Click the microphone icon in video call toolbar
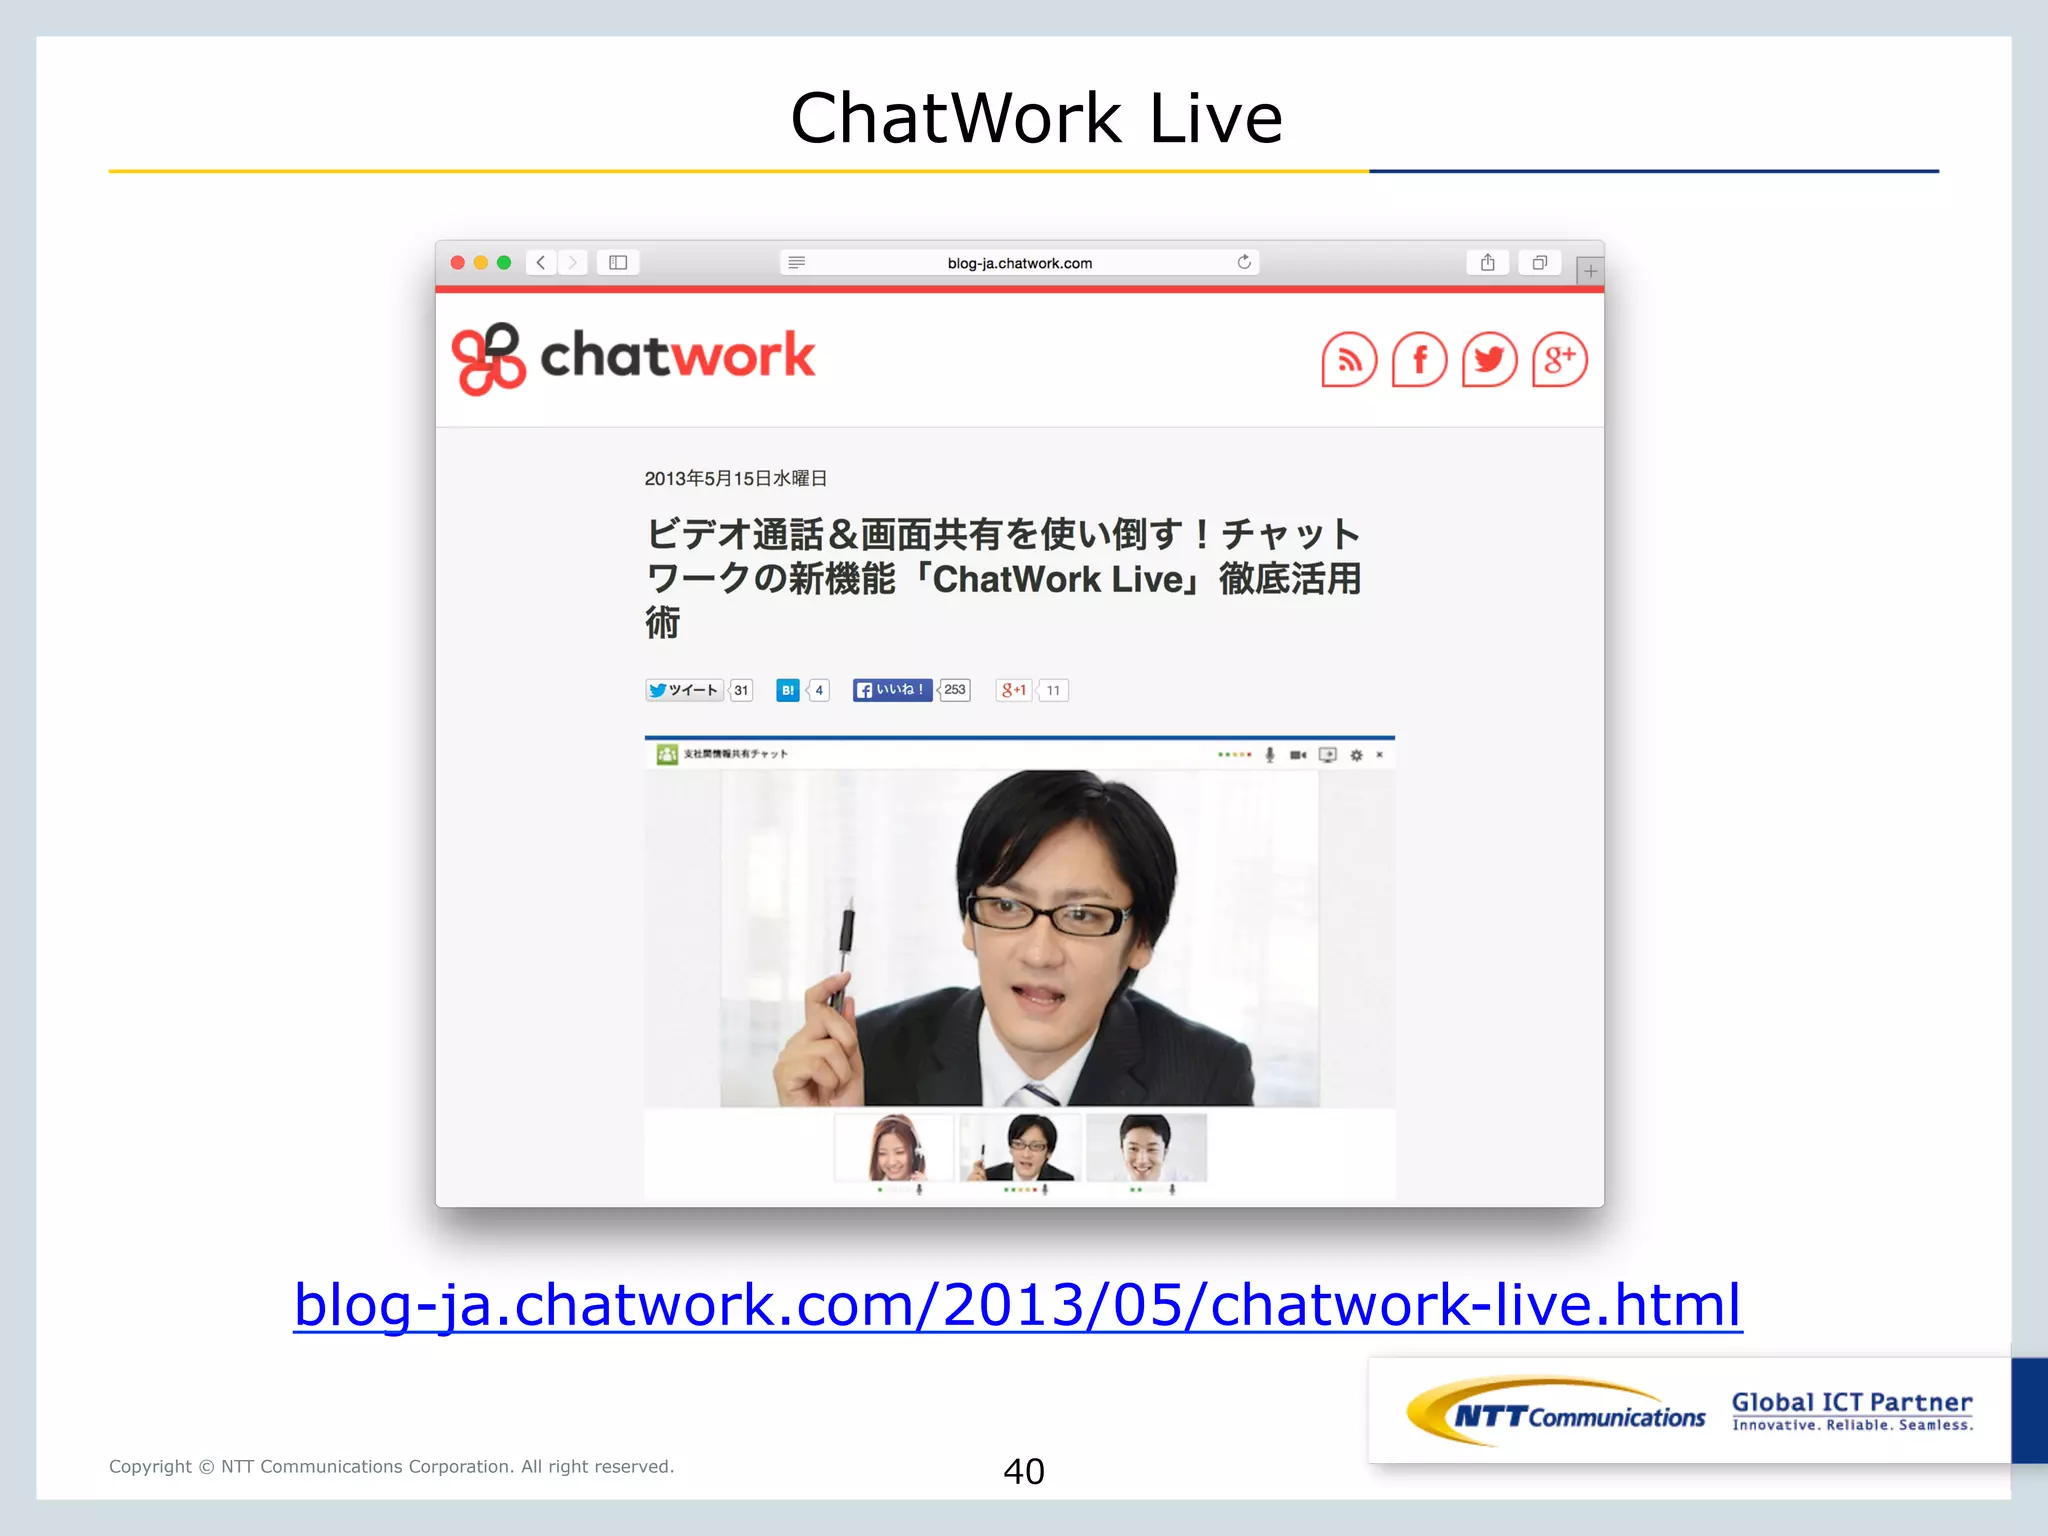2048x1536 pixels. [1270, 755]
